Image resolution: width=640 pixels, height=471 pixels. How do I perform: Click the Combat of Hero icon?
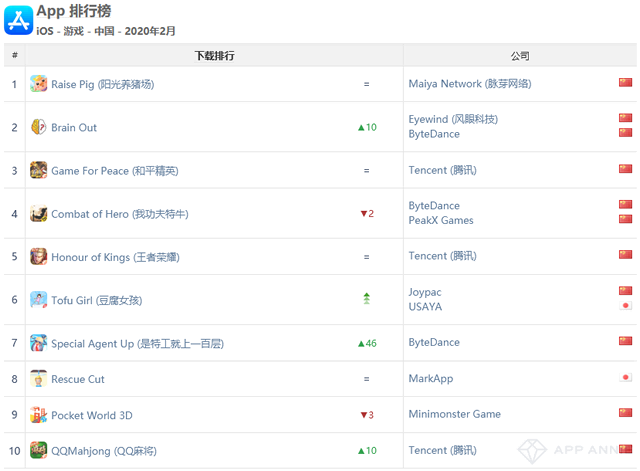click(39, 213)
